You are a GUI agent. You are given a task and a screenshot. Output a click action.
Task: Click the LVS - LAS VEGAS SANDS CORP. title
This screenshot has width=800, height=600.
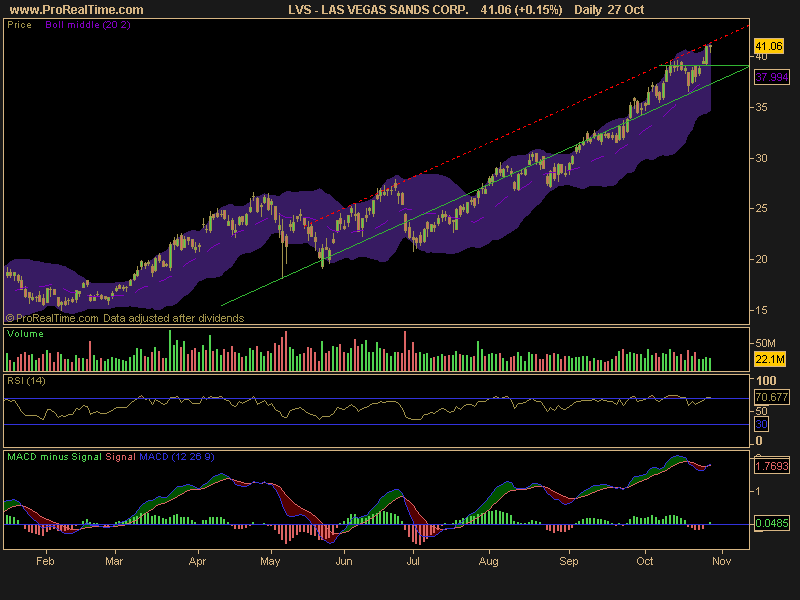pyautogui.click(x=376, y=9)
